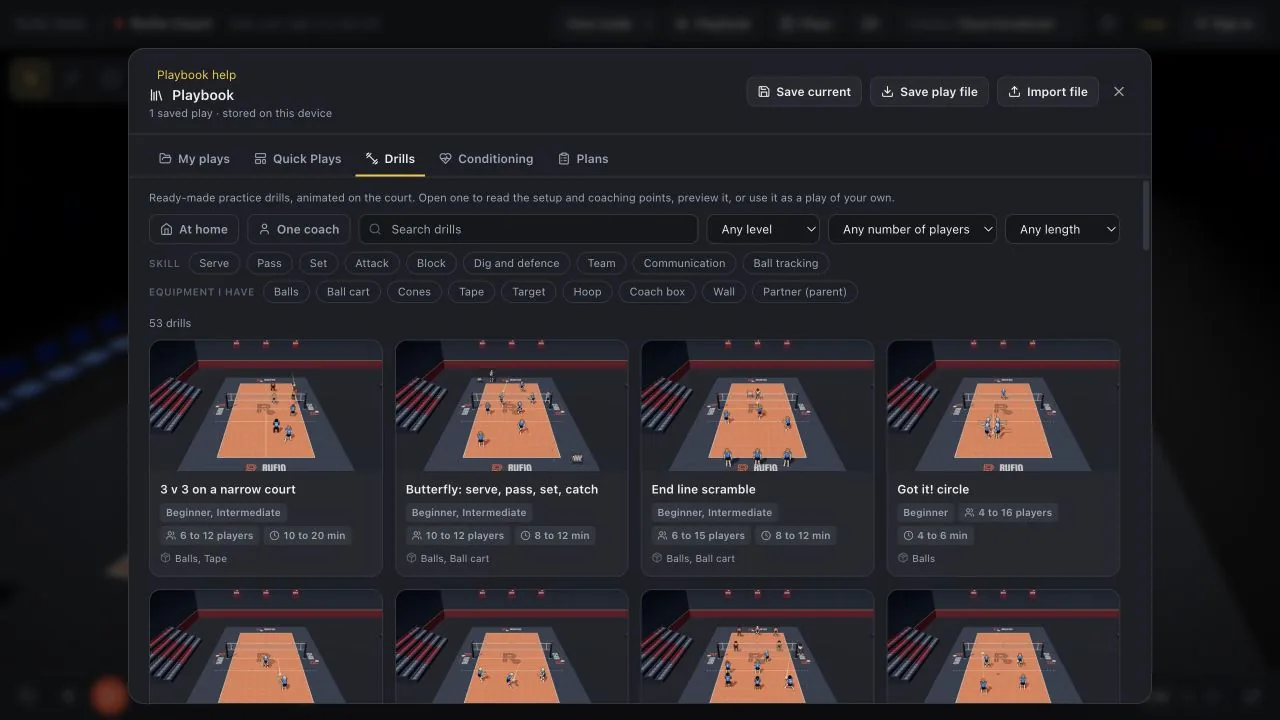1280x720 pixels.
Task: Toggle the At home filter
Action: tap(194, 229)
